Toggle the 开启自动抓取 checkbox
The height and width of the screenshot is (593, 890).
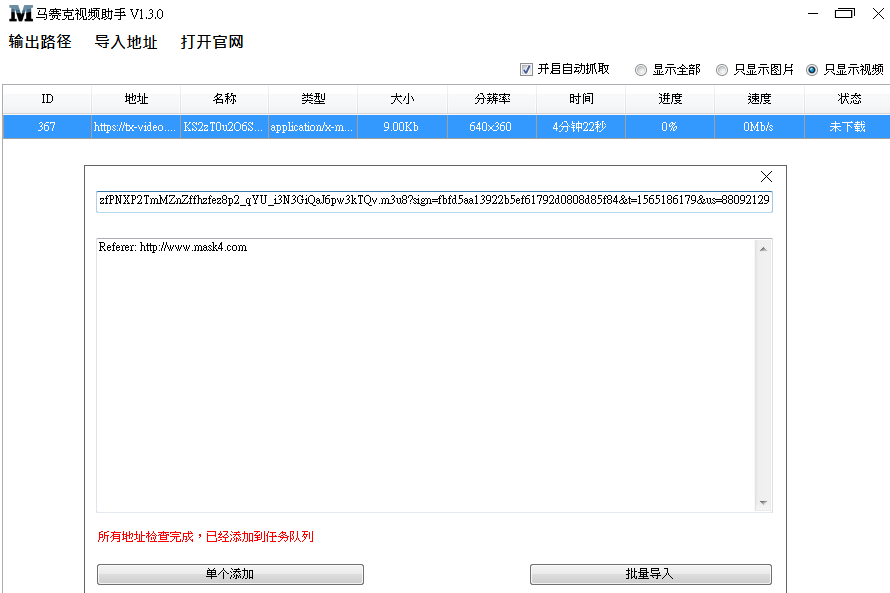coord(526,69)
